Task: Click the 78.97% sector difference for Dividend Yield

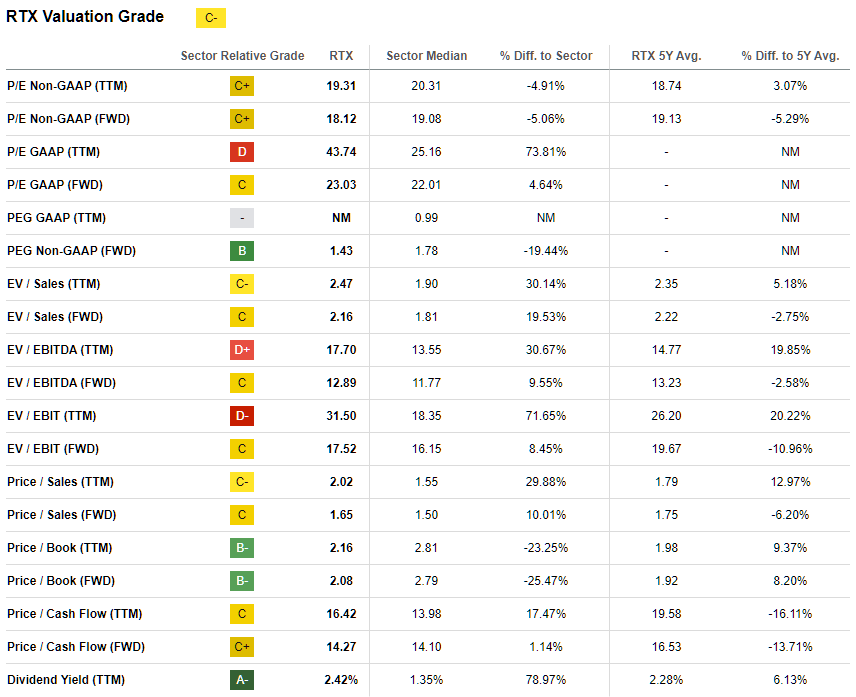Action: [x=546, y=680]
